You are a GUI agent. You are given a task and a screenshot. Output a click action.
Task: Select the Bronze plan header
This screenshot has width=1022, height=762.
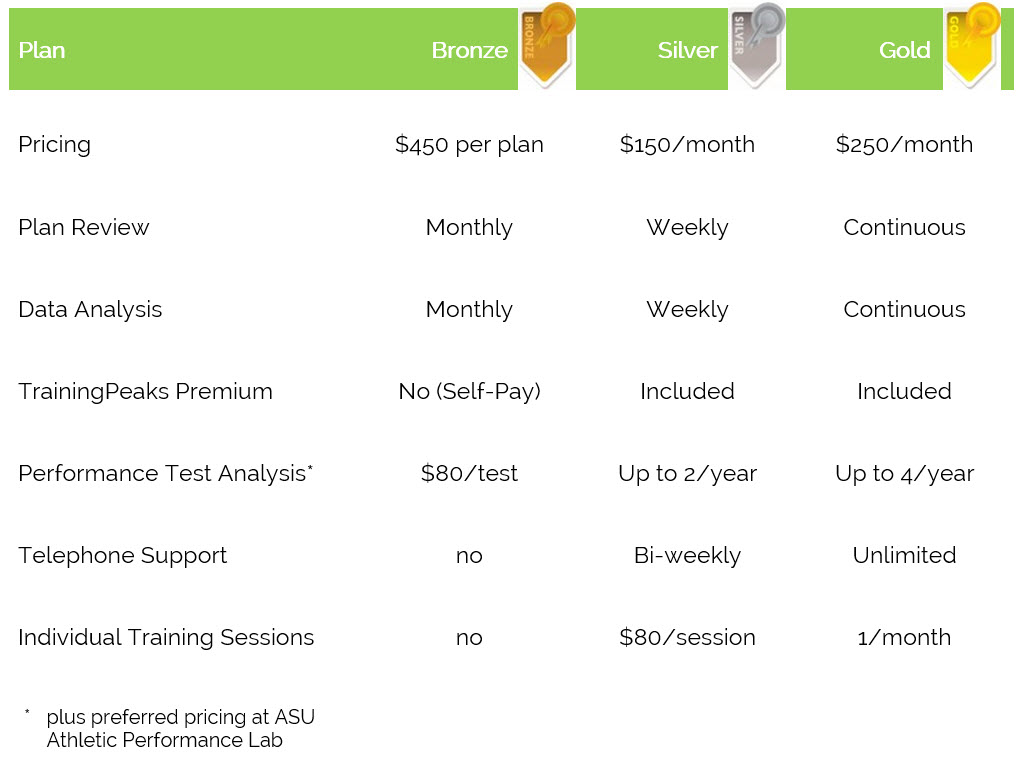click(469, 50)
